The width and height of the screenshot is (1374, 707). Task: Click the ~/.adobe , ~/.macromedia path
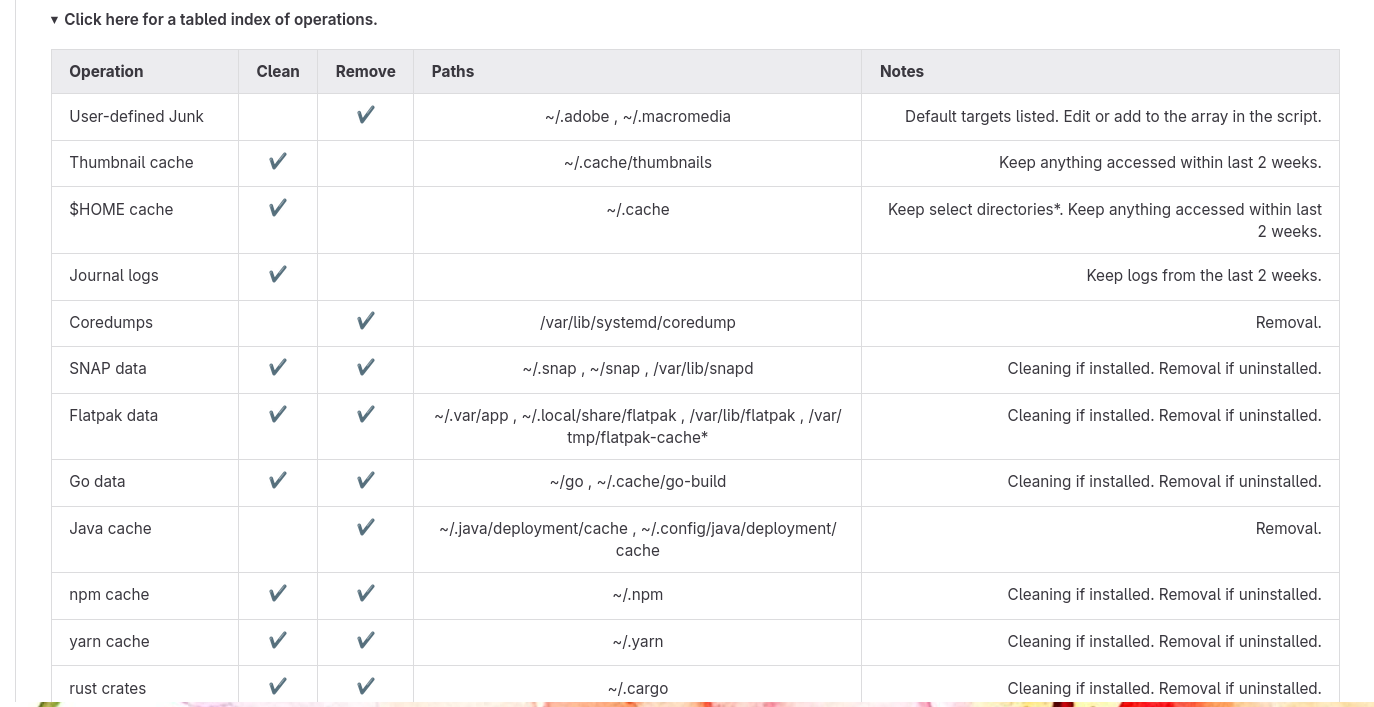pyautogui.click(x=638, y=117)
